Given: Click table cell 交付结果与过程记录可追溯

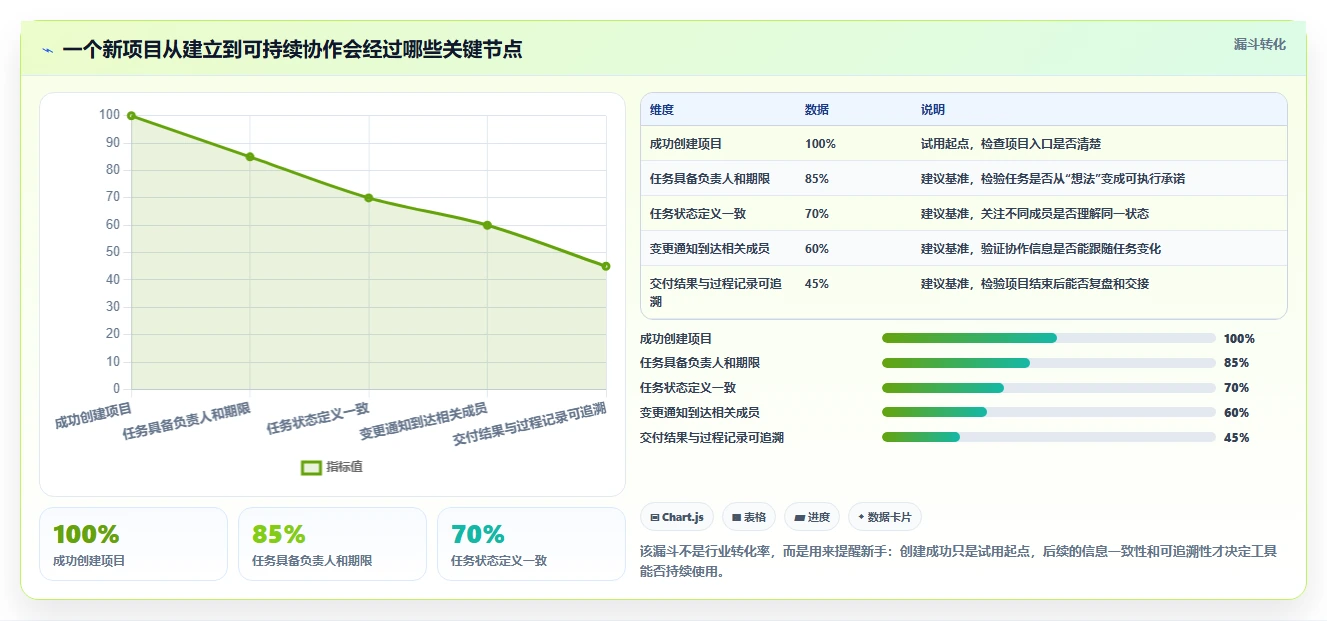Looking at the screenshot, I should point(716,293).
